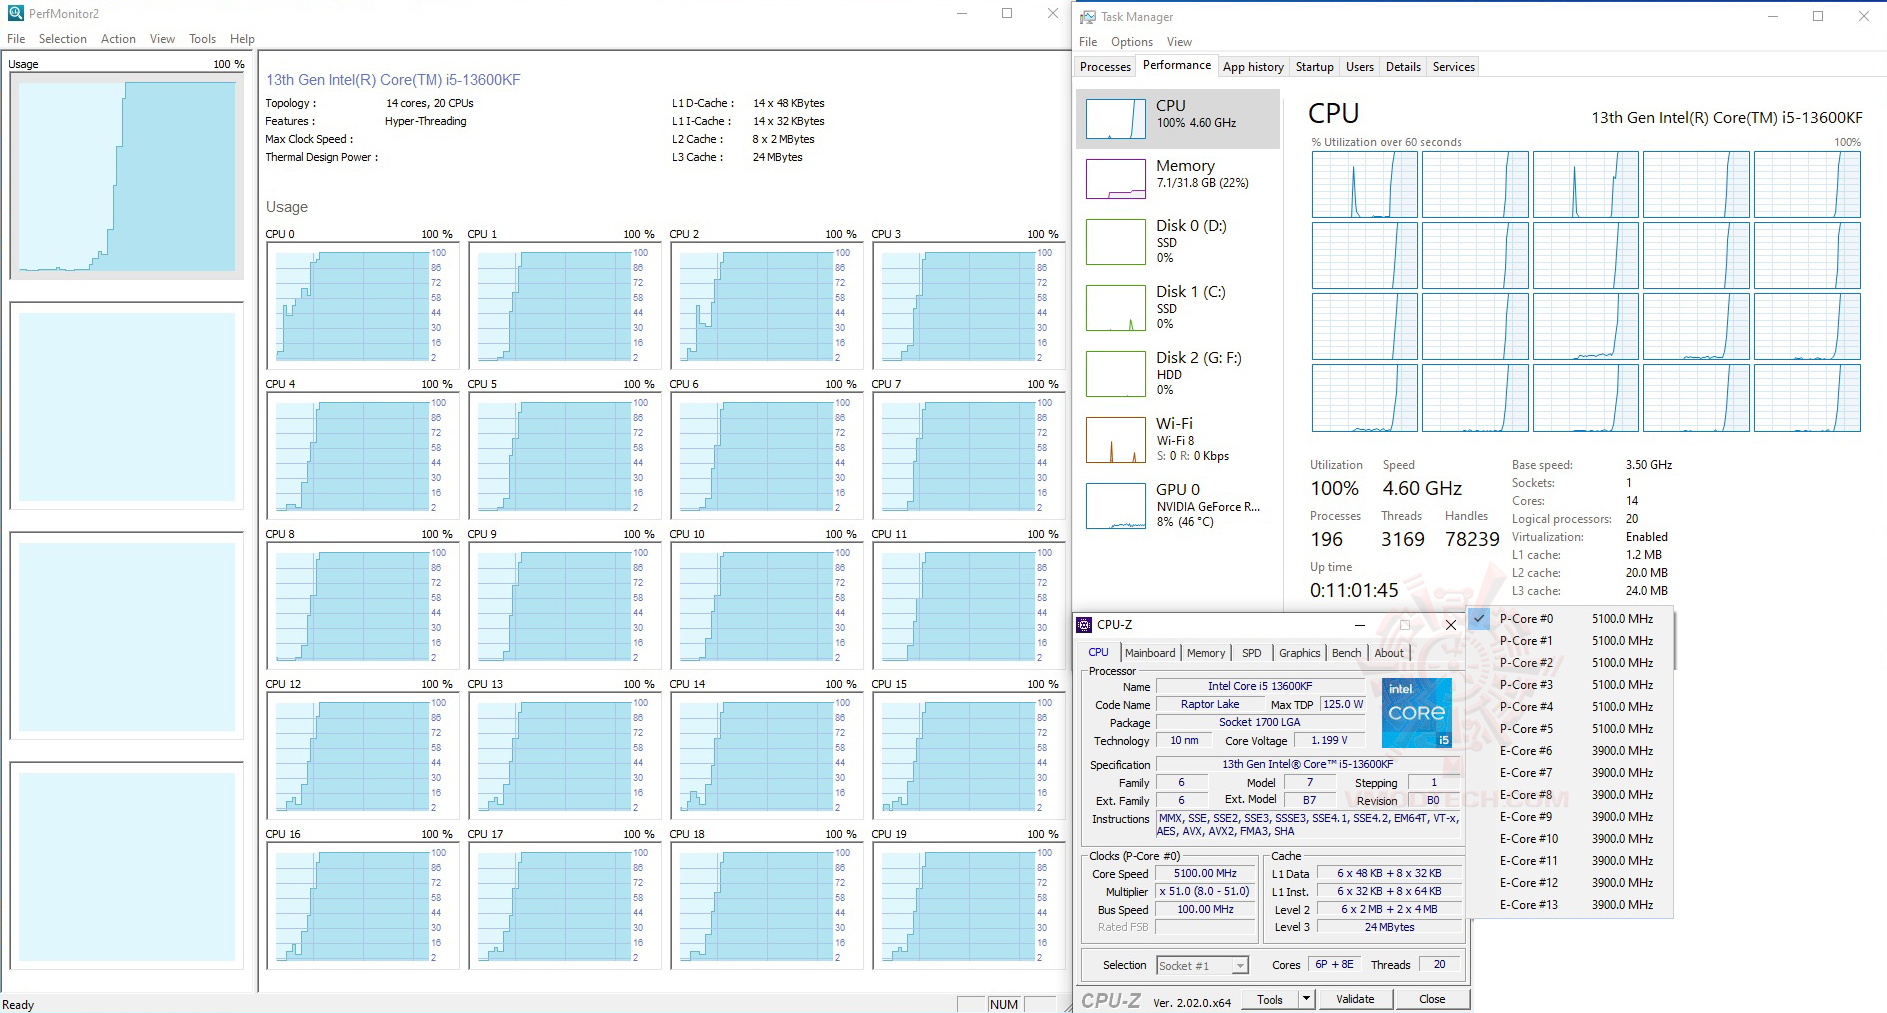Viewport: 1887px width, 1013px height.
Task: Choose E-Core #9 in the clock list
Action: 1570,817
